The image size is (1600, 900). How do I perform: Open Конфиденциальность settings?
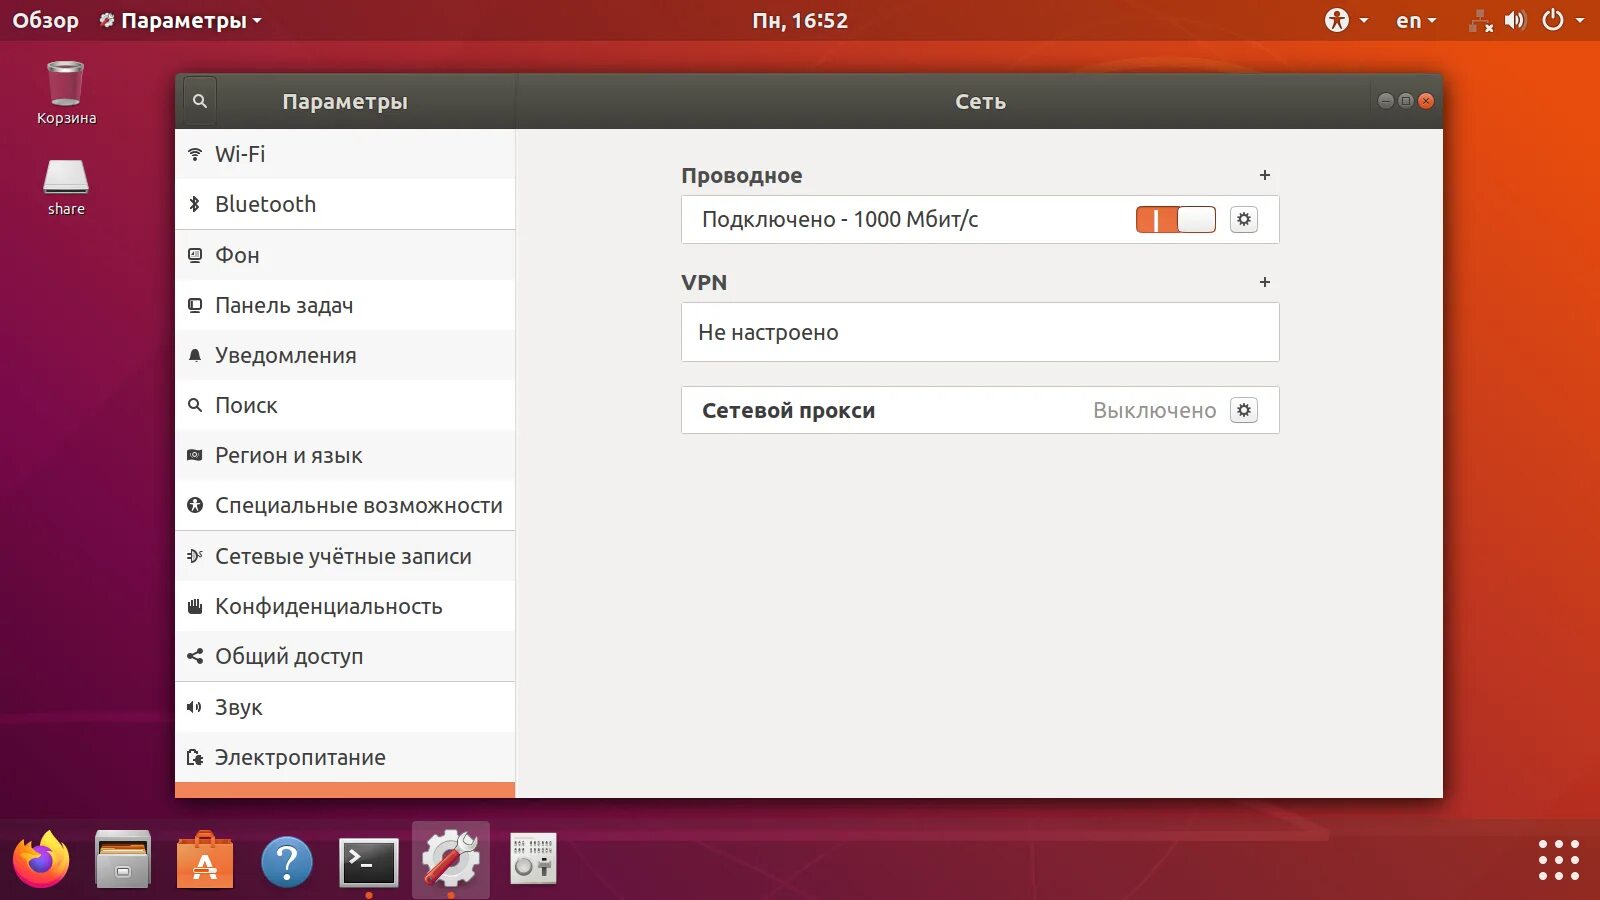(x=345, y=606)
